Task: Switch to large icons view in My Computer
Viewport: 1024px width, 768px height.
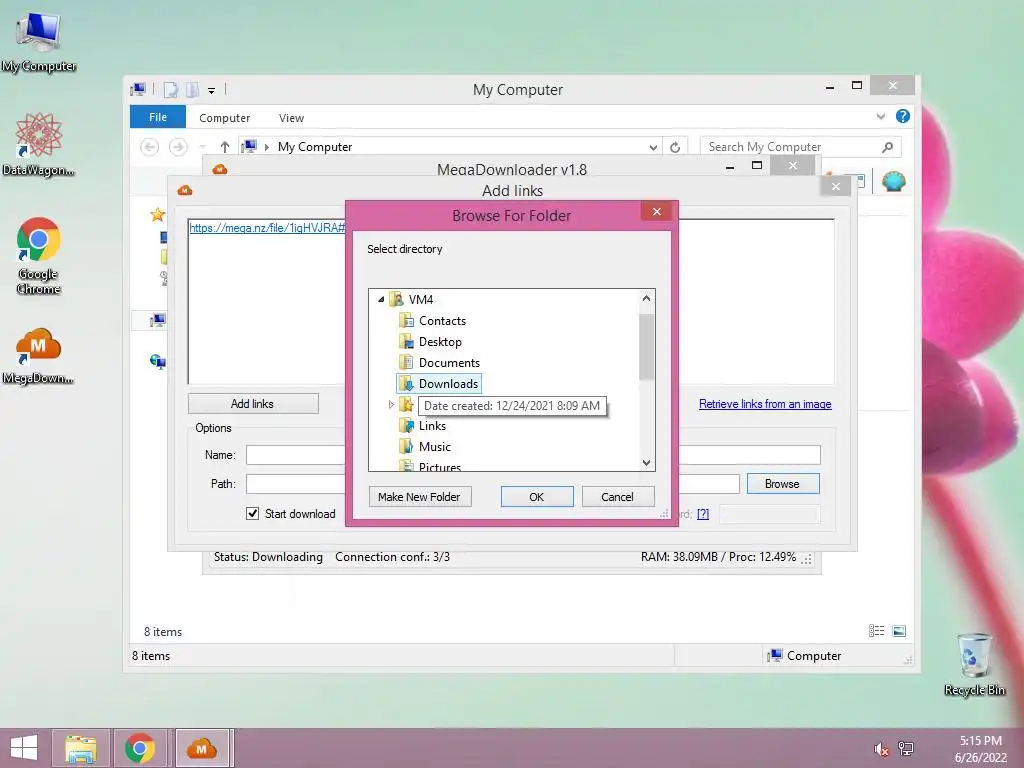Action: click(899, 631)
